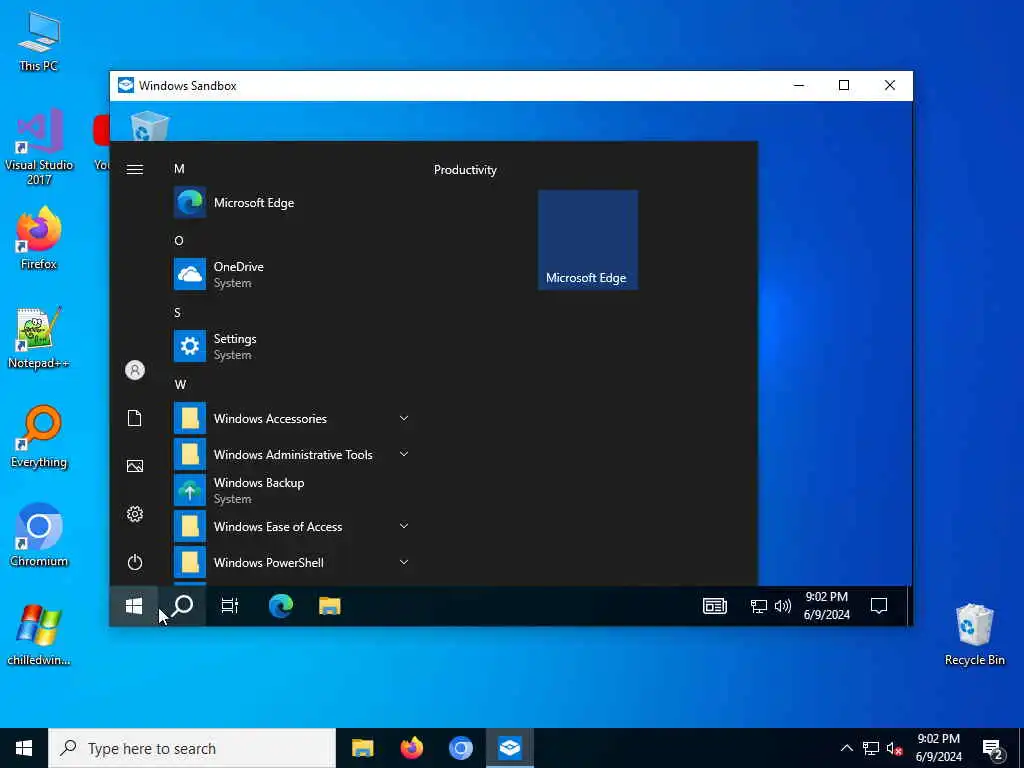Select the Firefox desktop shortcut
Viewport: 1024px width, 768px height.
(x=39, y=238)
